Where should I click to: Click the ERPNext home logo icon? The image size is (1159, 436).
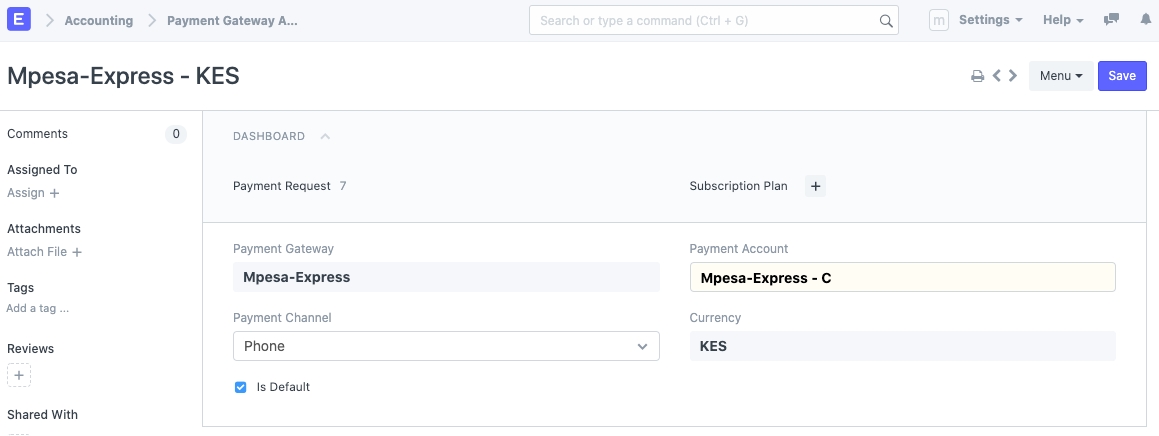pos(18,20)
